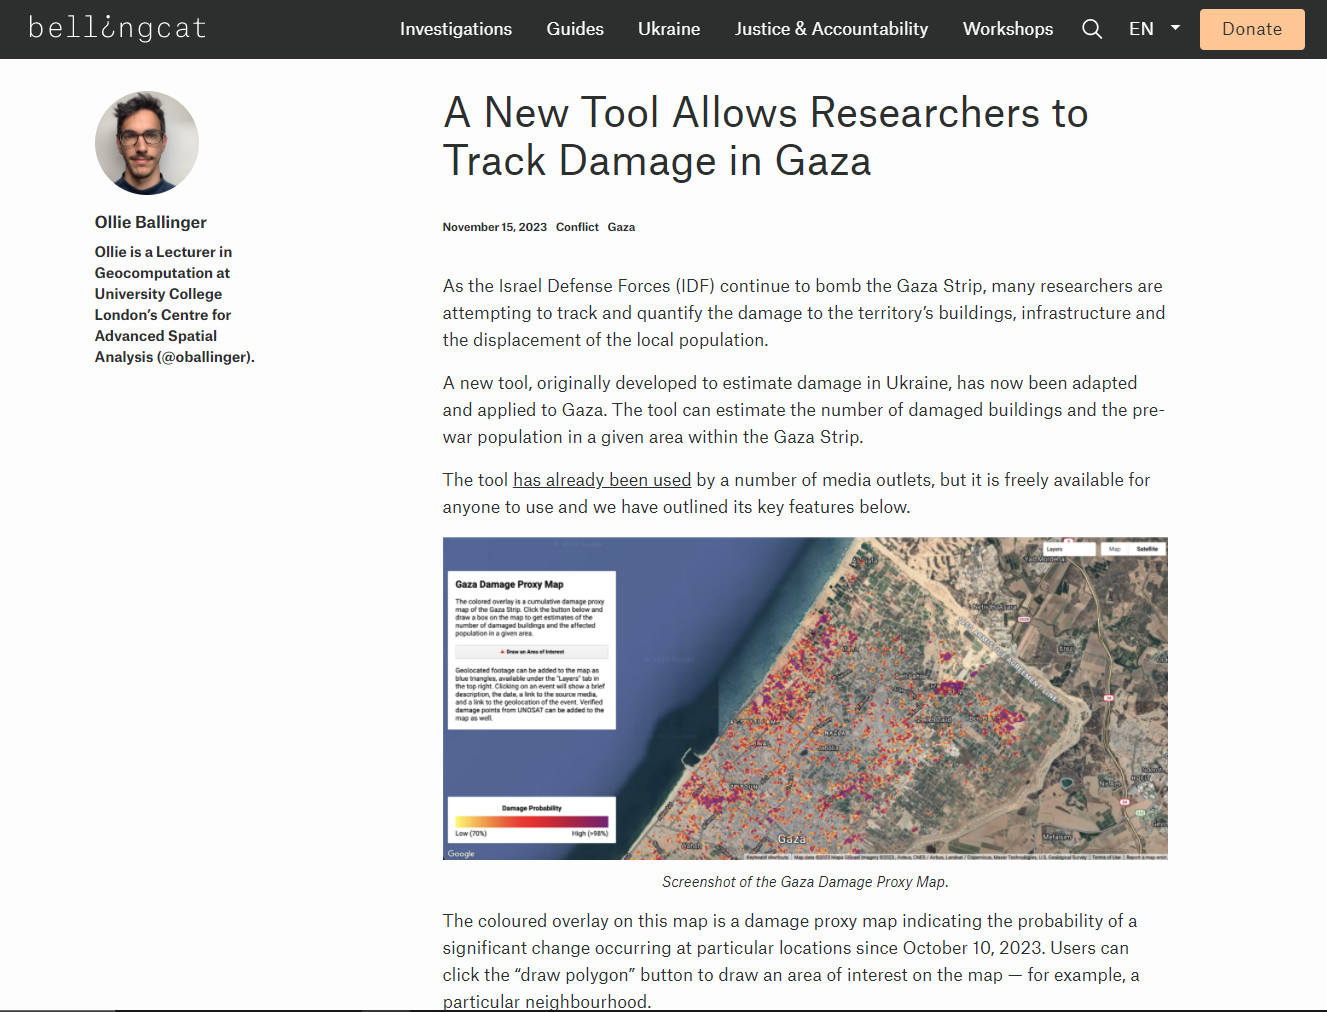
Task: Open the Ollie Ballinger author name link
Action: [151, 222]
